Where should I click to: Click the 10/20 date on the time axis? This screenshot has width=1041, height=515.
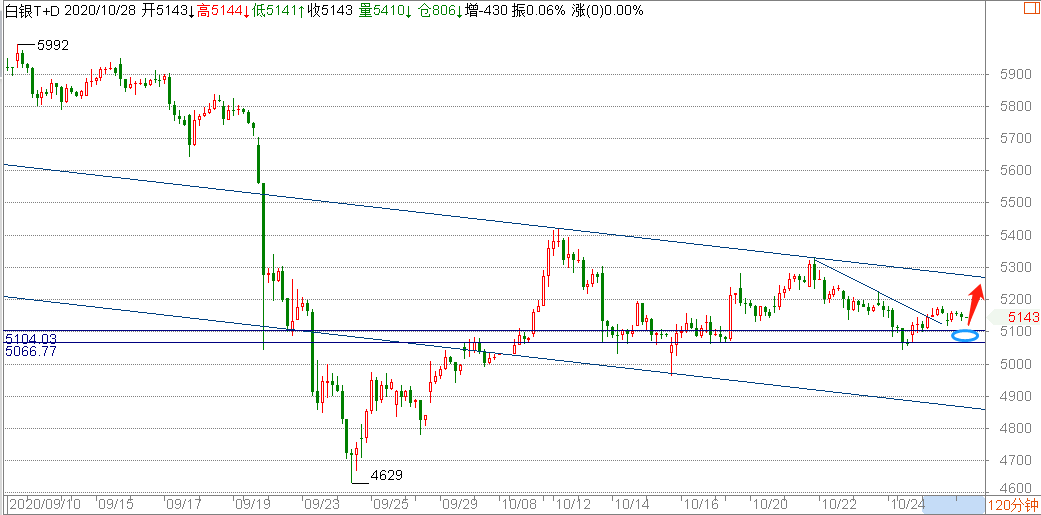(771, 504)
